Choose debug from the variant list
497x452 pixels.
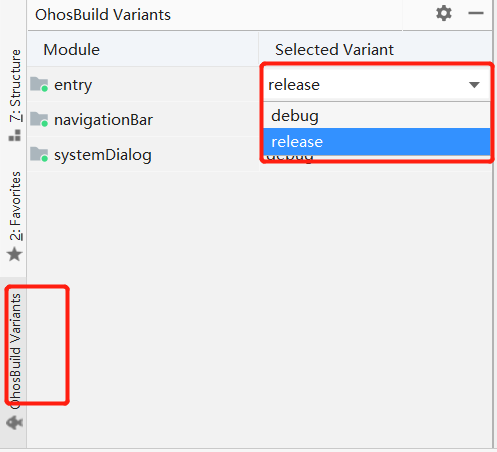coord(377,116)
